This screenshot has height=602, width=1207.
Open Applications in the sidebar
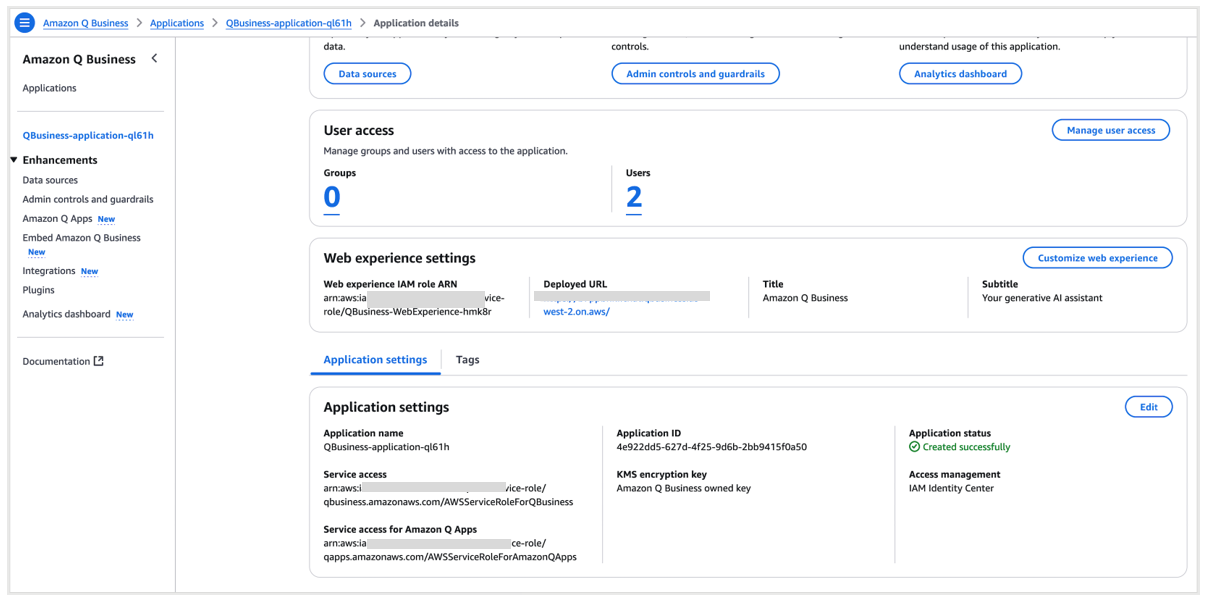[50, 88]
